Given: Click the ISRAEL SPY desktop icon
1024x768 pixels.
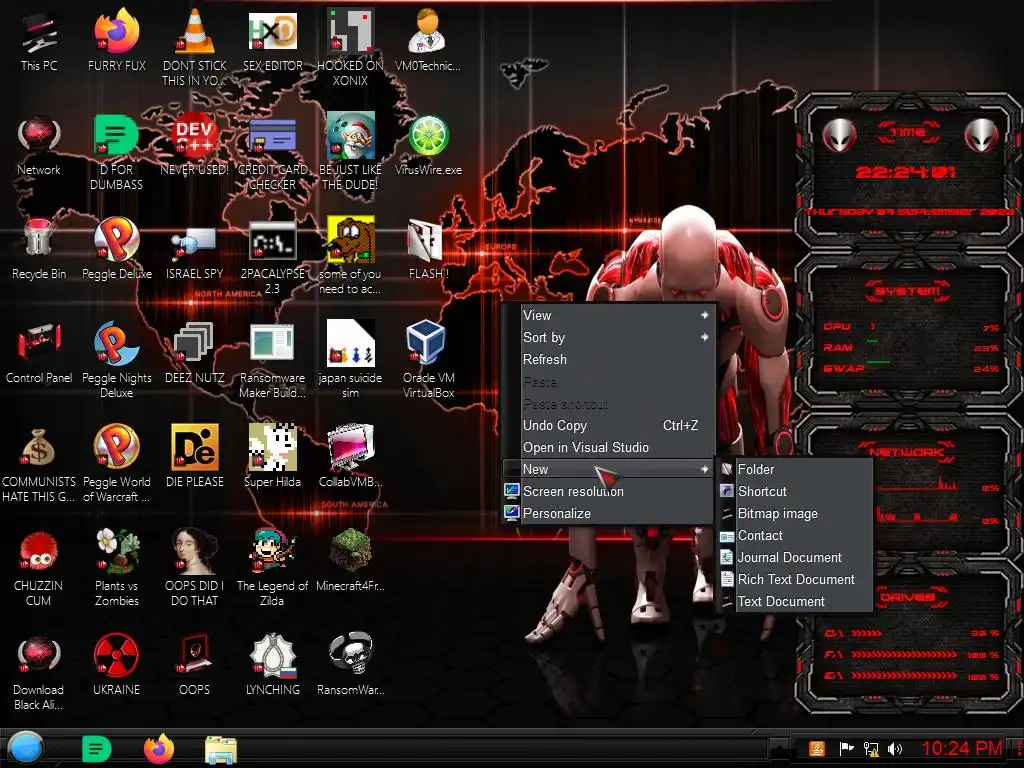Looking at the screenshot, I should click(195, 249).
